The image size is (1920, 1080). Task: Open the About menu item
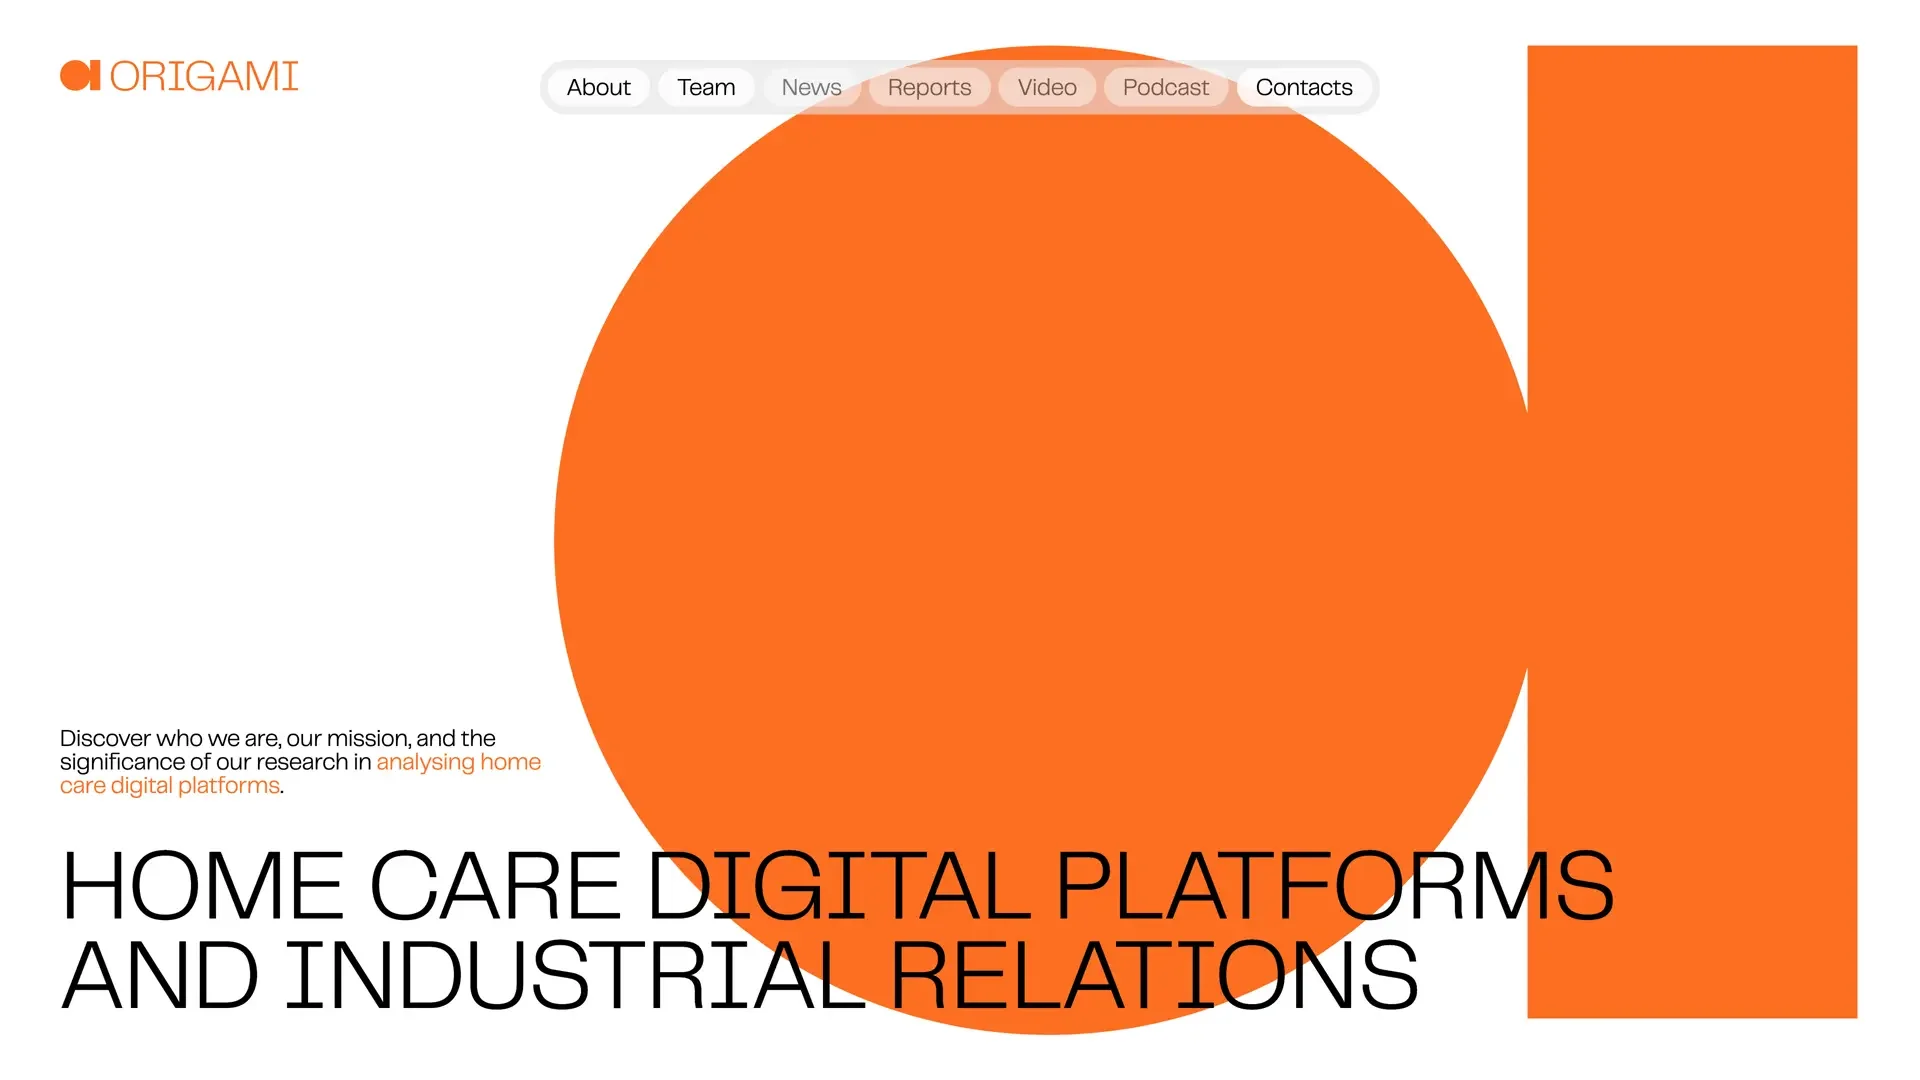pos(598,88)
